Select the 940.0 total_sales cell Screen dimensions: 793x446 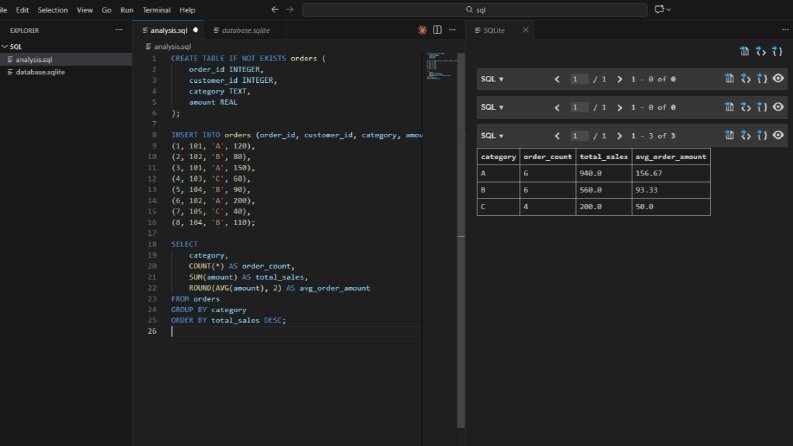[x=604, y=173]
